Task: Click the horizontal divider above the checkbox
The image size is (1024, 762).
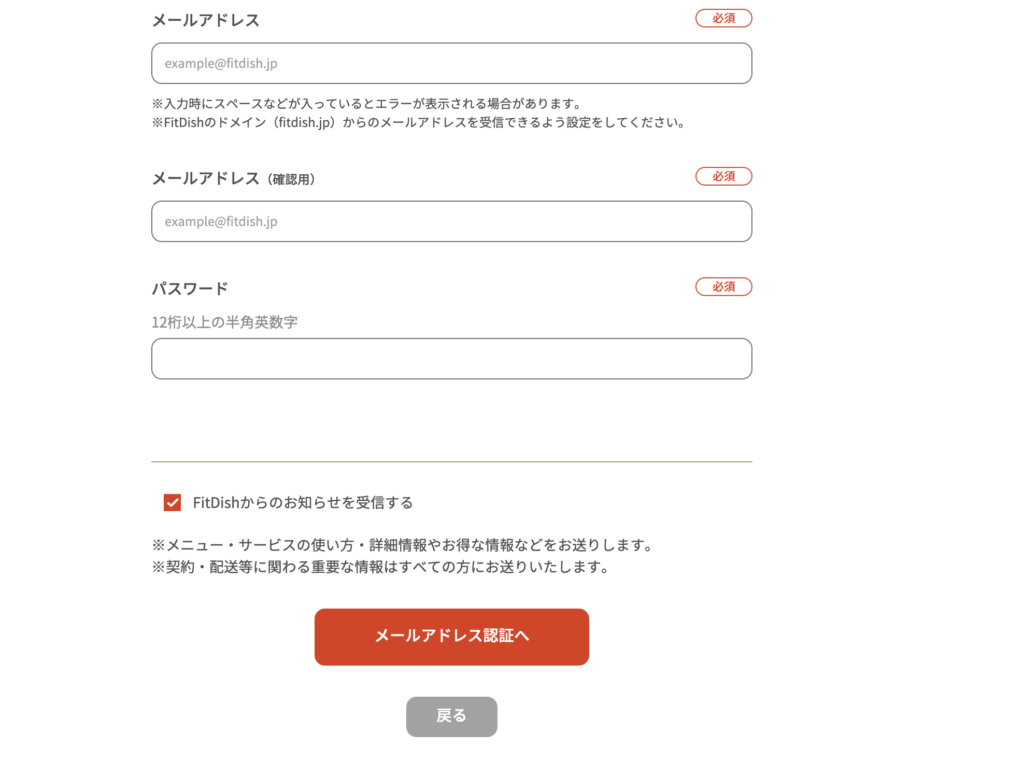Action: [451, 462]
